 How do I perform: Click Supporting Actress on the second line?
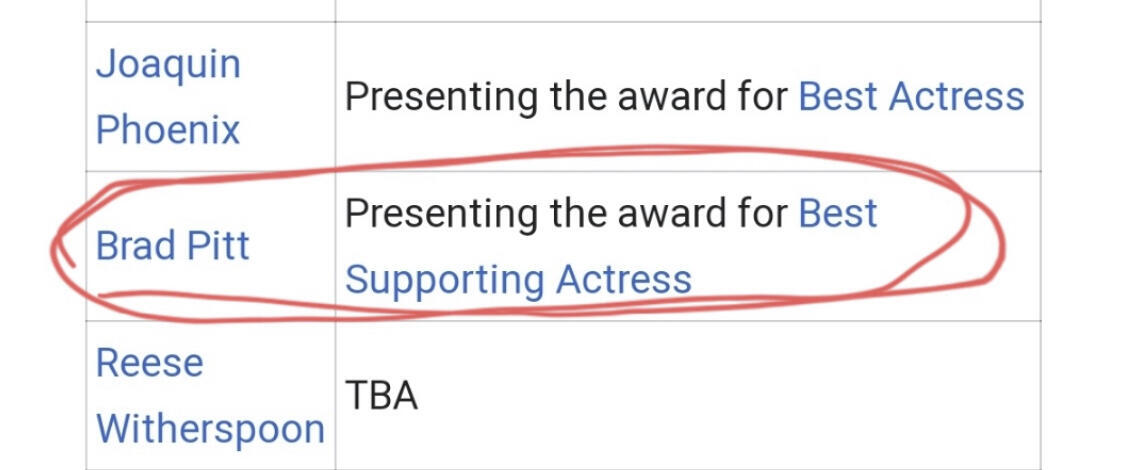tap(518, 280)
